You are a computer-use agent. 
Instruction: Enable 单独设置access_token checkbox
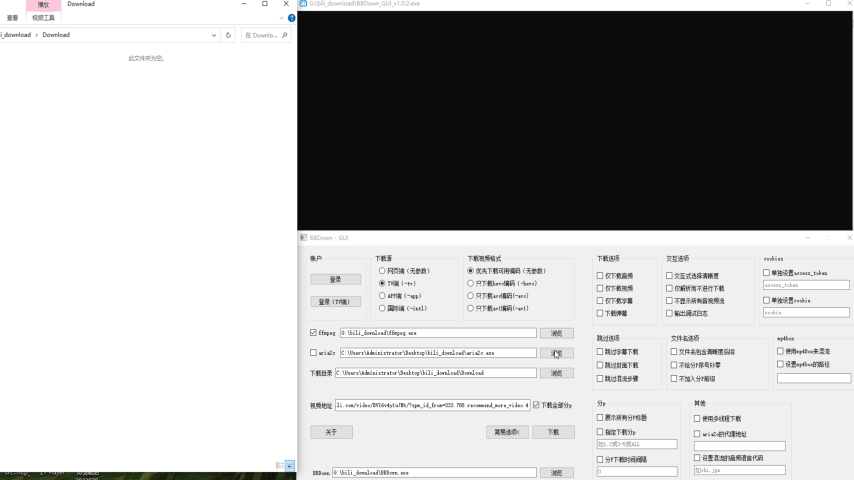tap(766, 272)
